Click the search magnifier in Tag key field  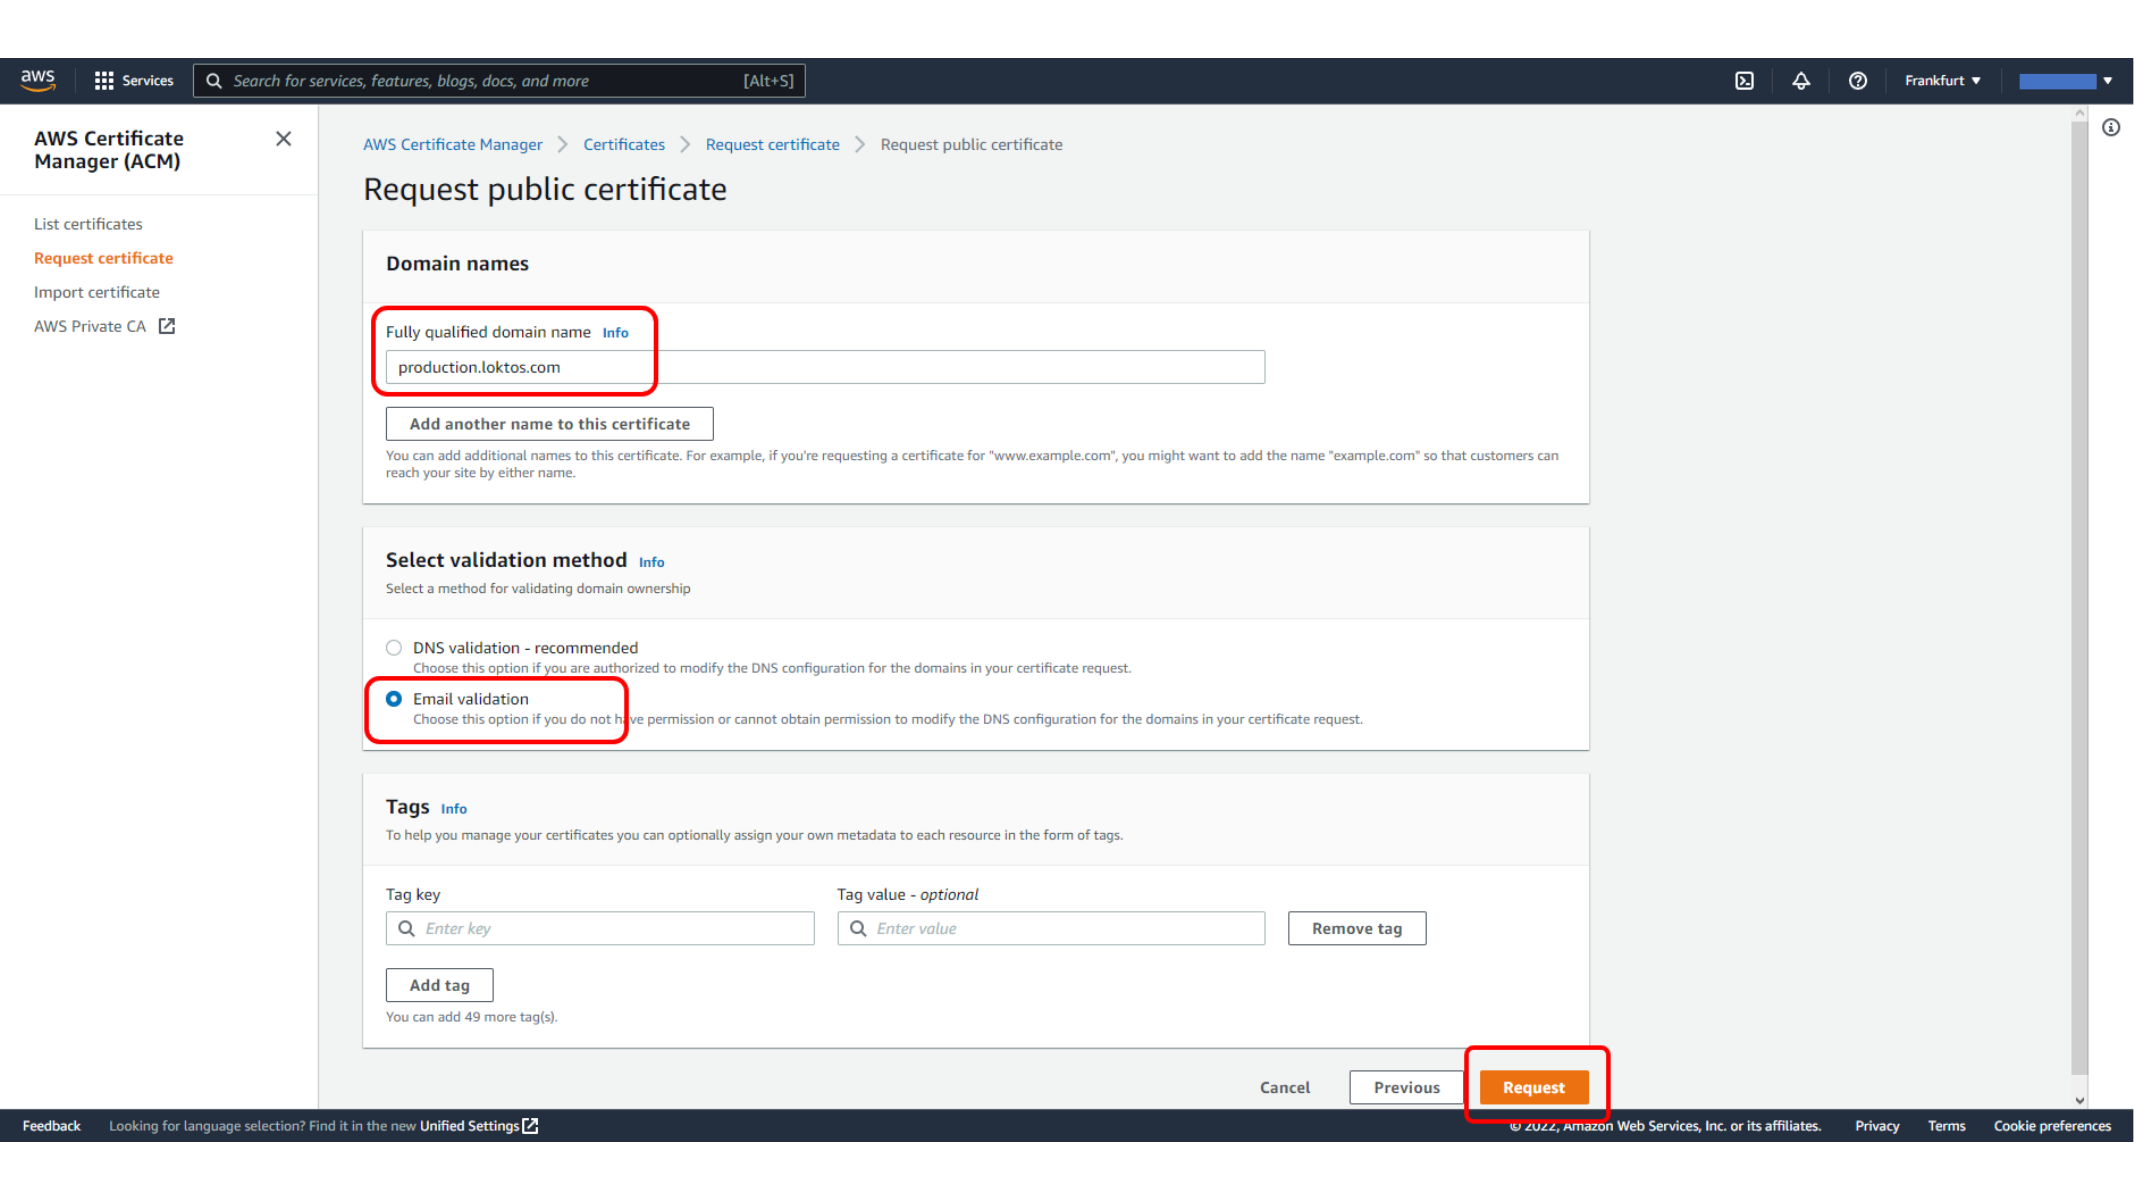tap(406, 928)
